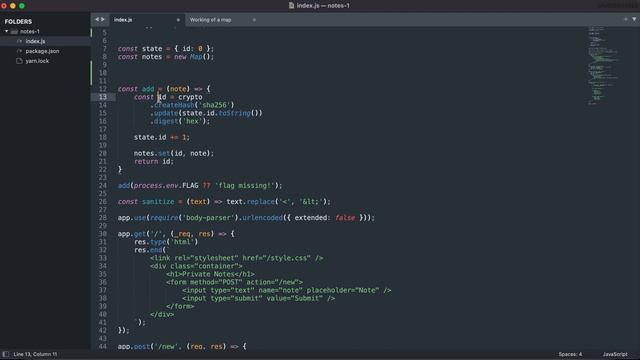The height and width of the screenshot is (360, 640).
Task: Click line number 13 in the gutter
Action: pyautogui.click(x=102, y=97)
